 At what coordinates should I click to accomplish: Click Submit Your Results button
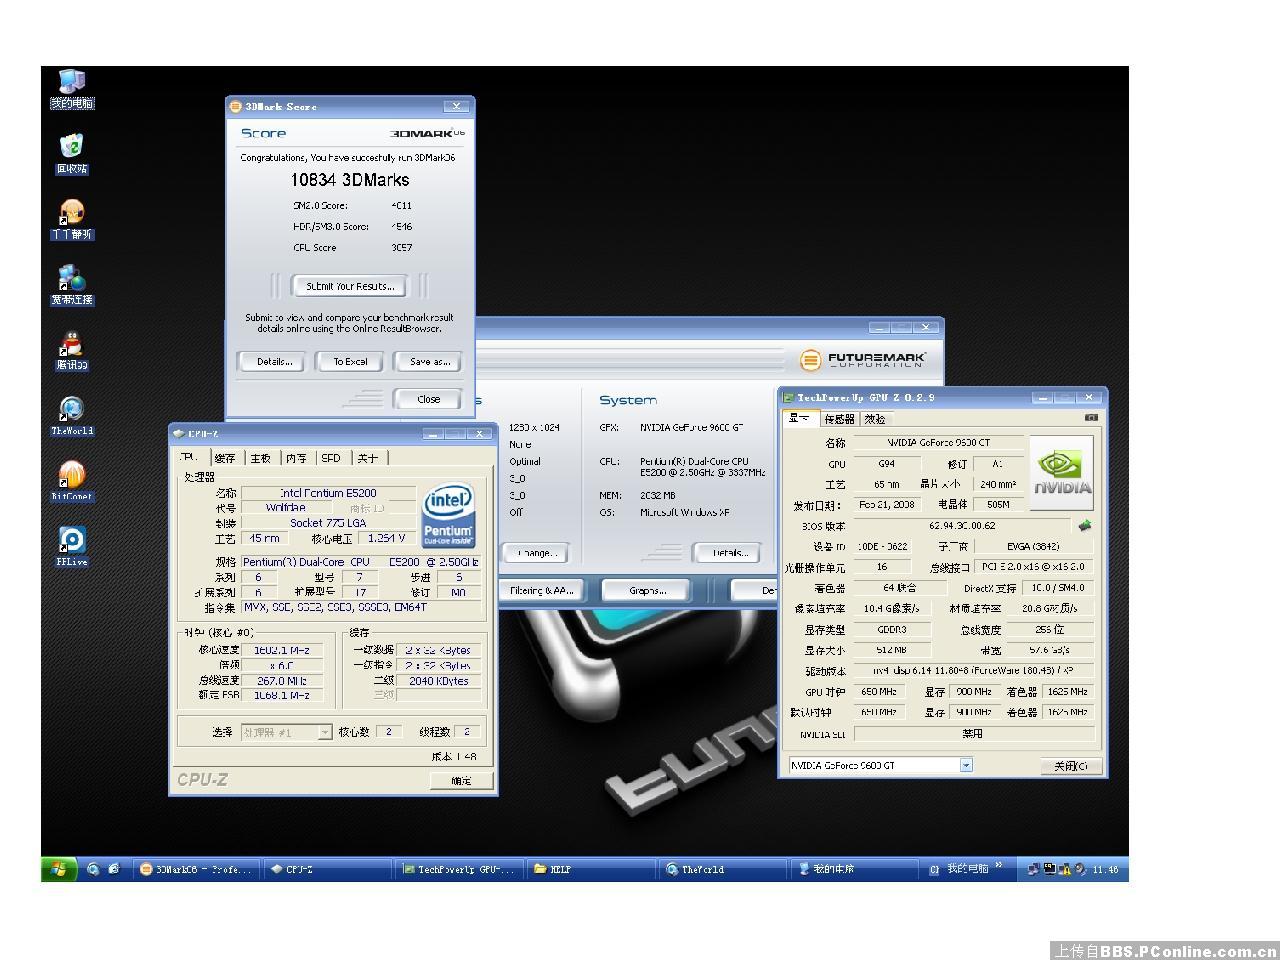[350, 286]
